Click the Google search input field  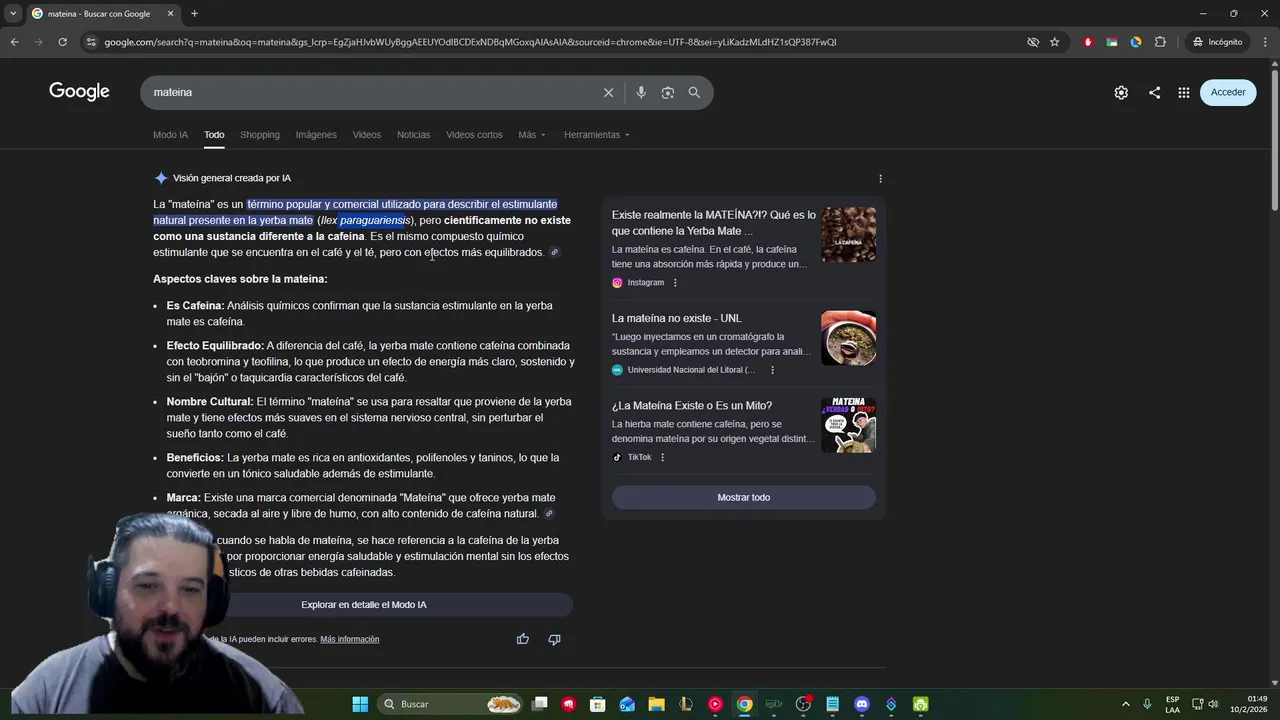click(x=370, y=92)
